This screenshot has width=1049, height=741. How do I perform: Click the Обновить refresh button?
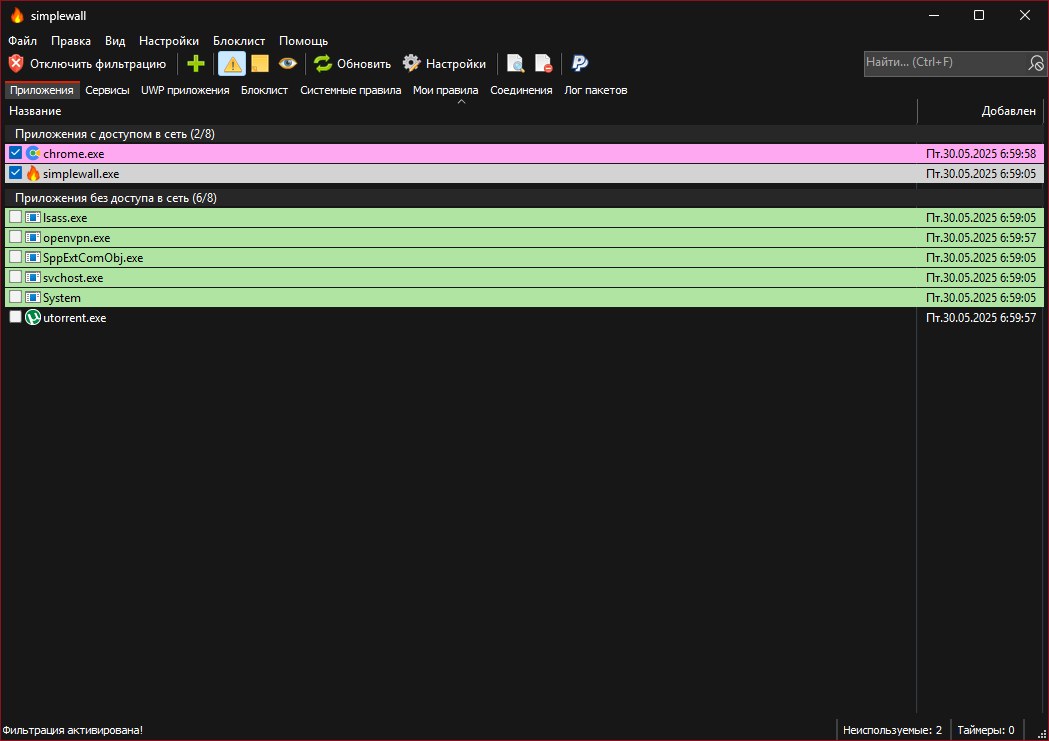(x=352, y=64)
